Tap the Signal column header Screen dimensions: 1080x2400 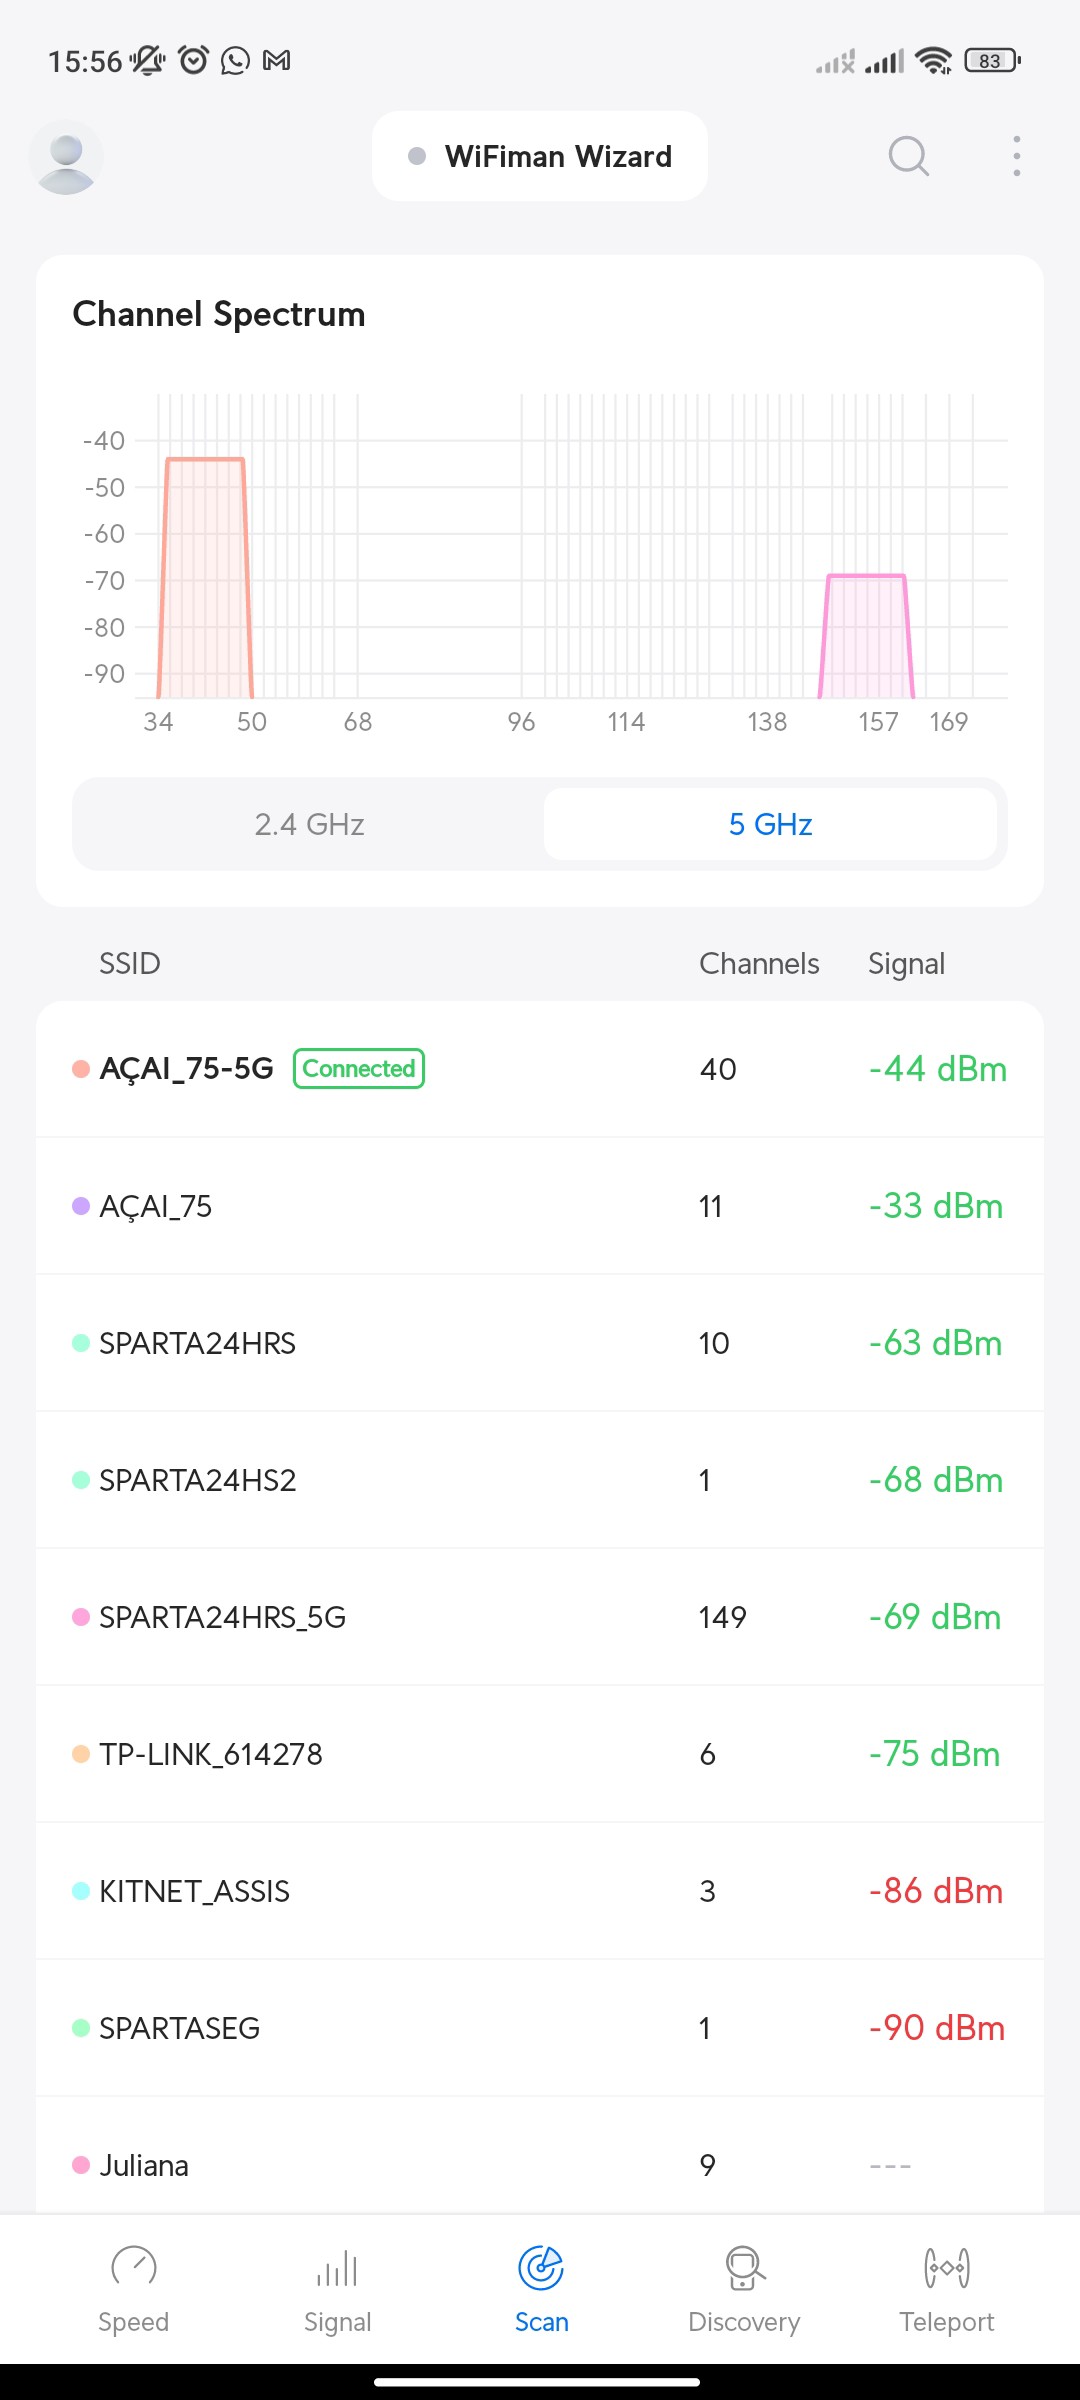tap(906, 964)
